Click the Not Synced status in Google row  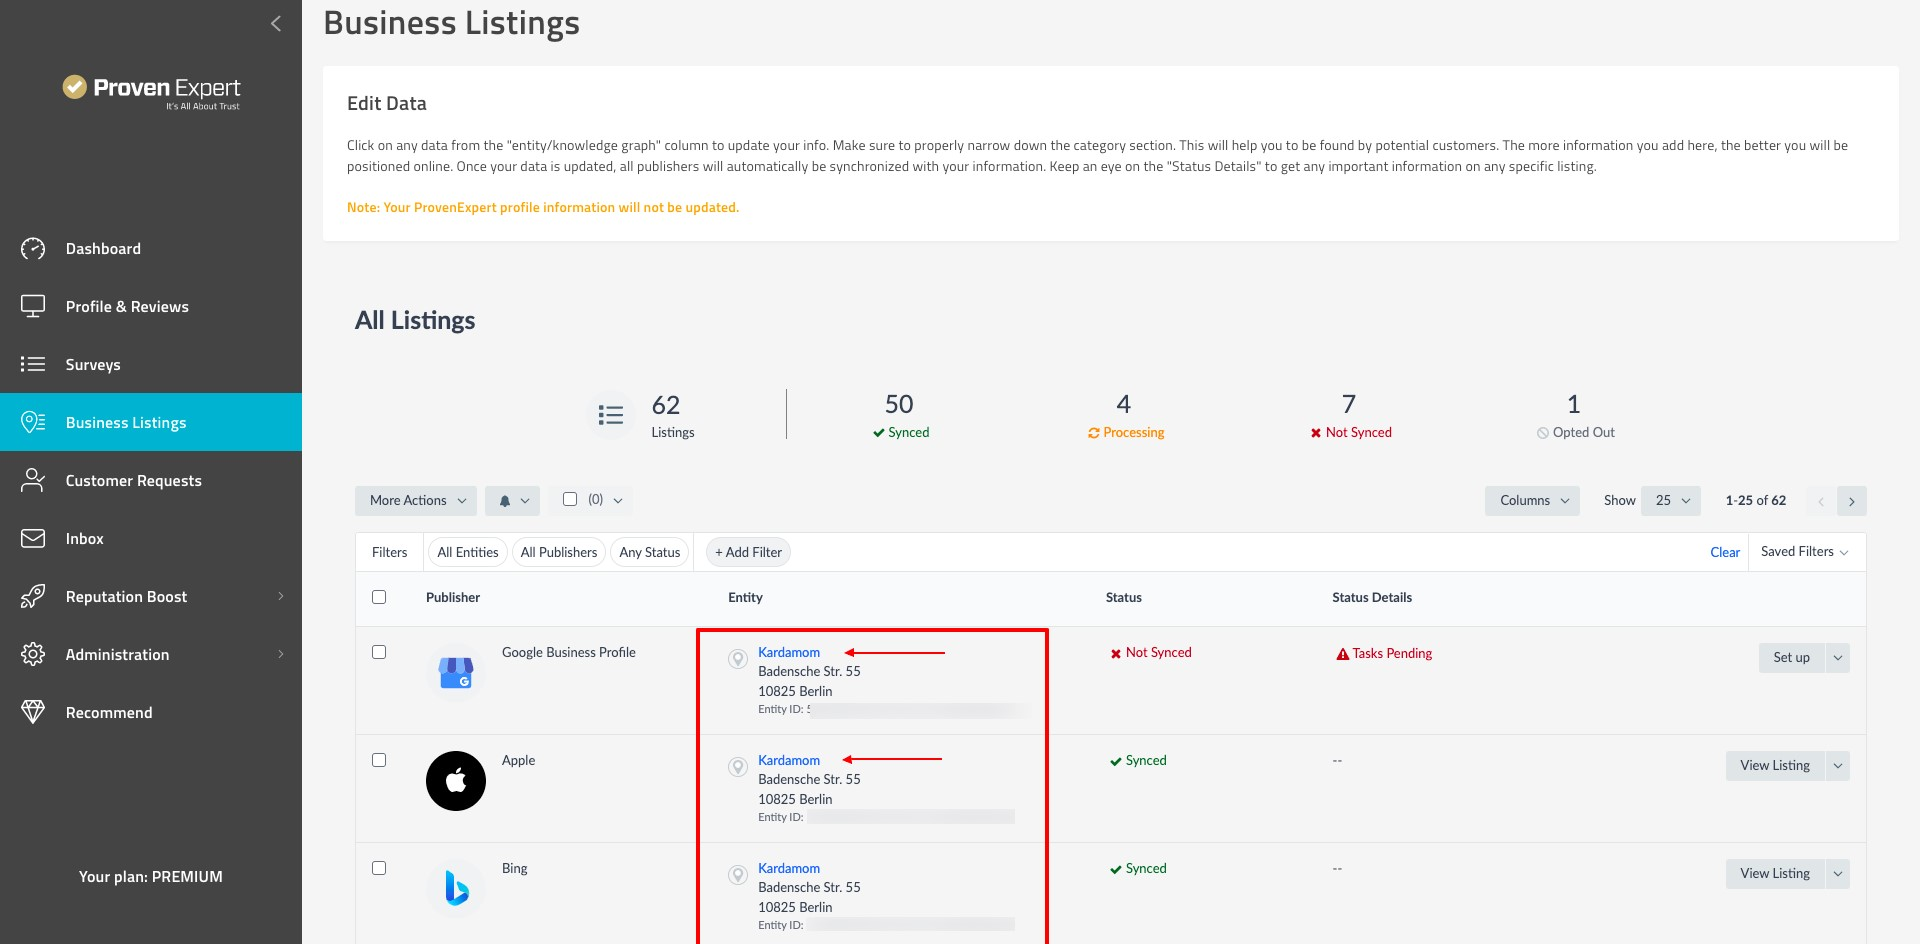pos(1151,653)
